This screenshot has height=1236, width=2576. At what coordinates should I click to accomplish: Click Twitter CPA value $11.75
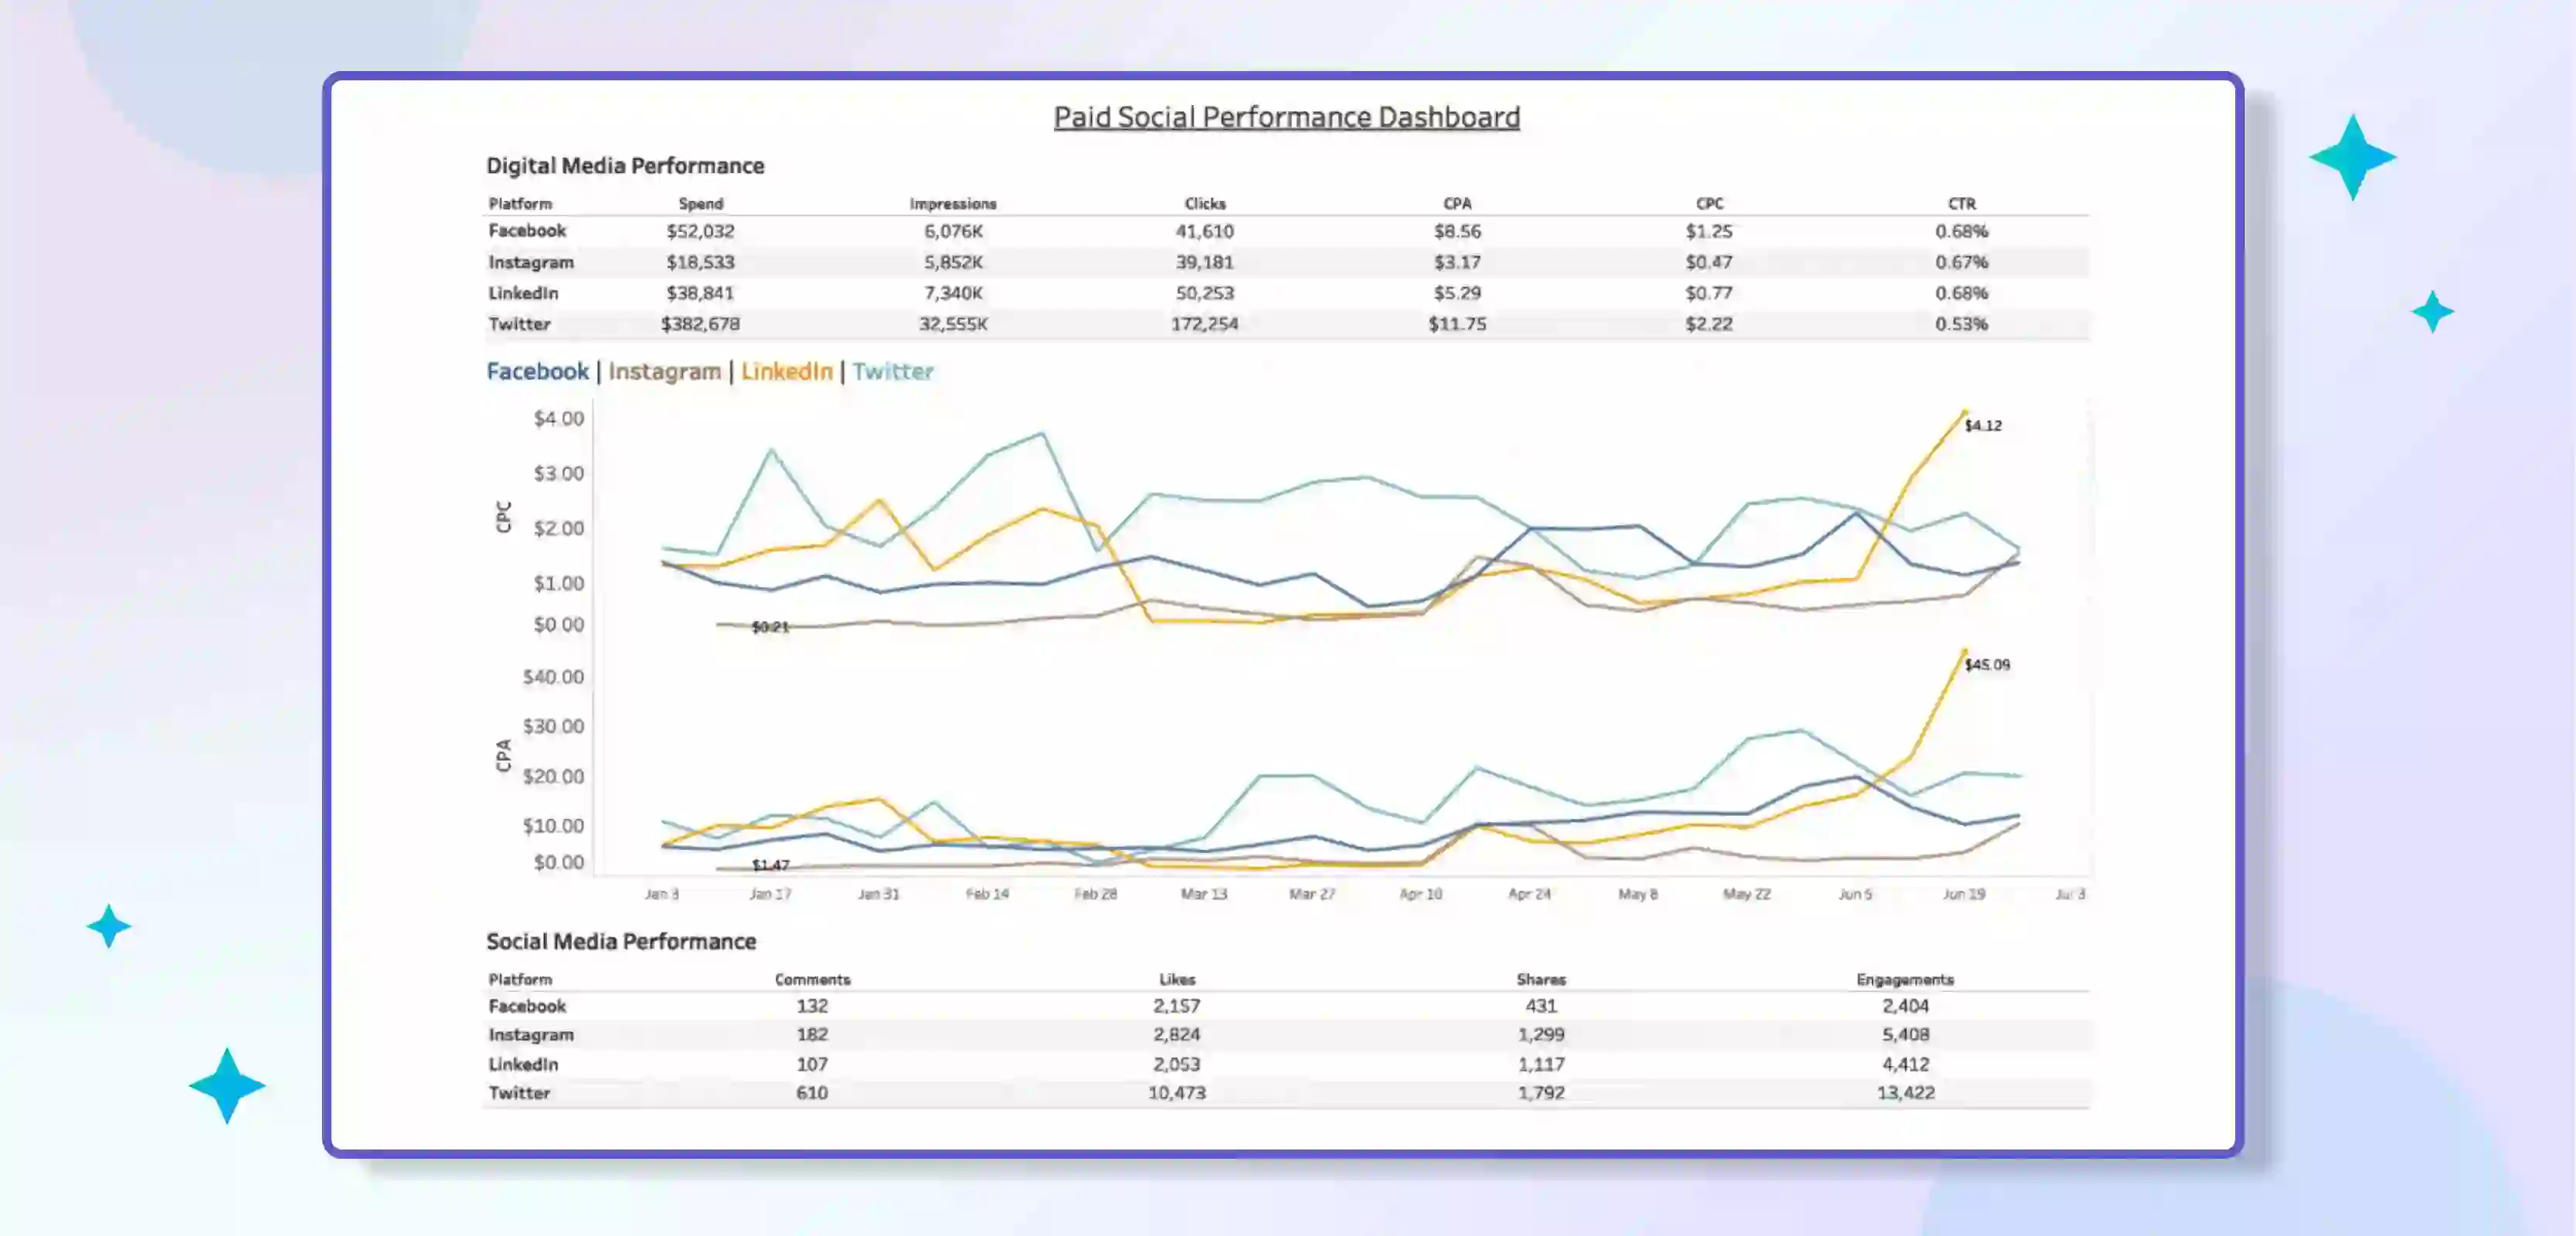(x=1458, y=324)
